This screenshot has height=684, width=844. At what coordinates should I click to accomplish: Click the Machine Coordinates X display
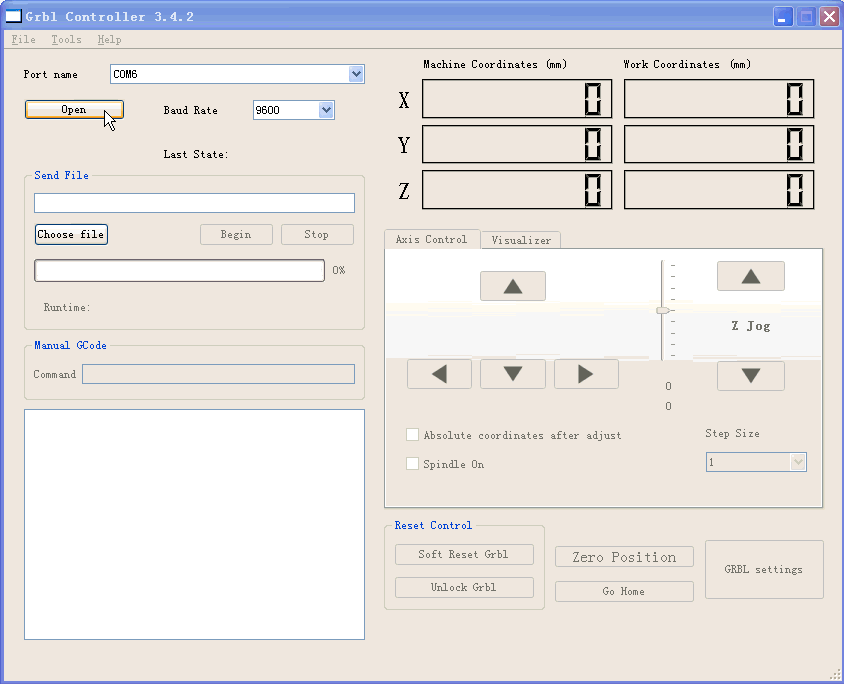pyautogui.click(x=517, y=98)
